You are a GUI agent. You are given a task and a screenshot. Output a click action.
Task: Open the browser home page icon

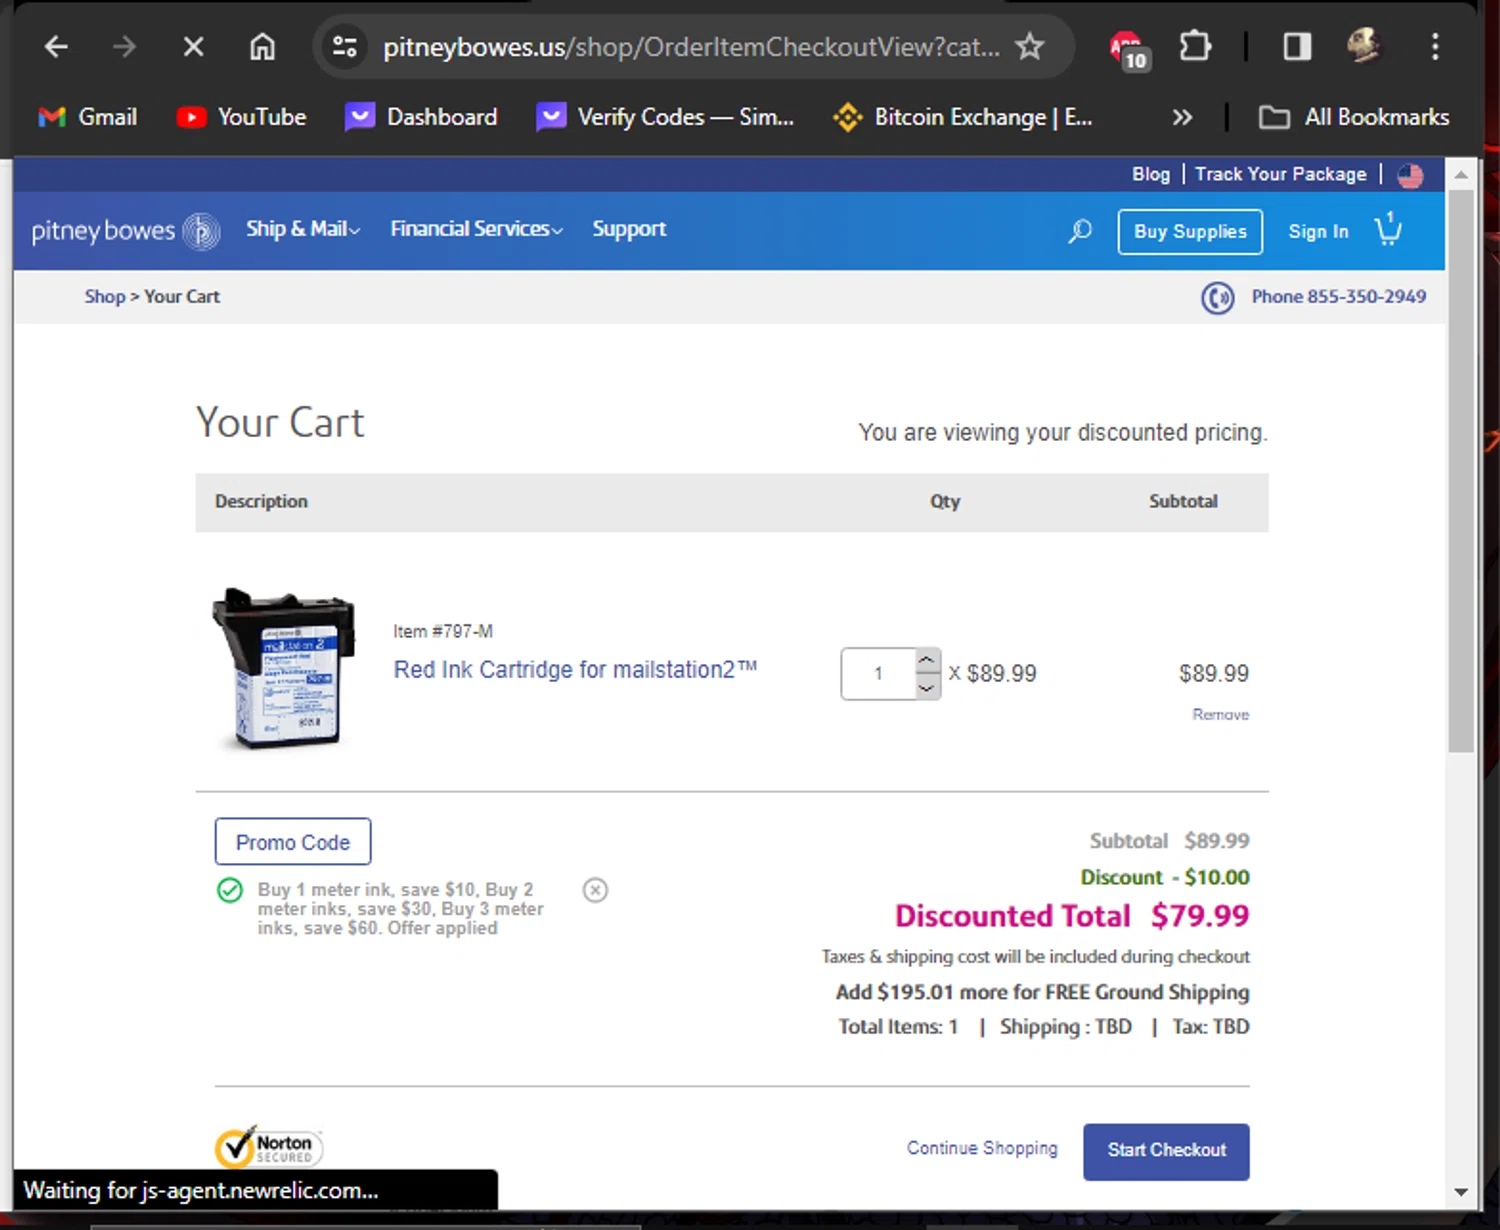tap(262, 46)
